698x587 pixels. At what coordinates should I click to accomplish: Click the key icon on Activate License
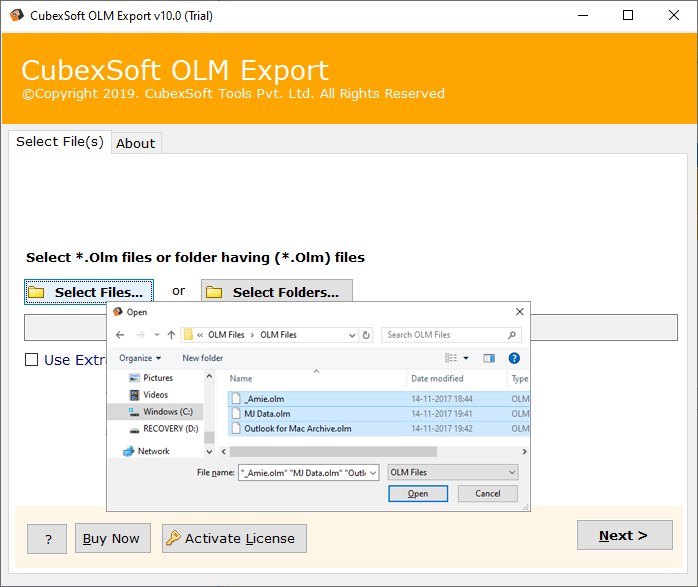173,538
